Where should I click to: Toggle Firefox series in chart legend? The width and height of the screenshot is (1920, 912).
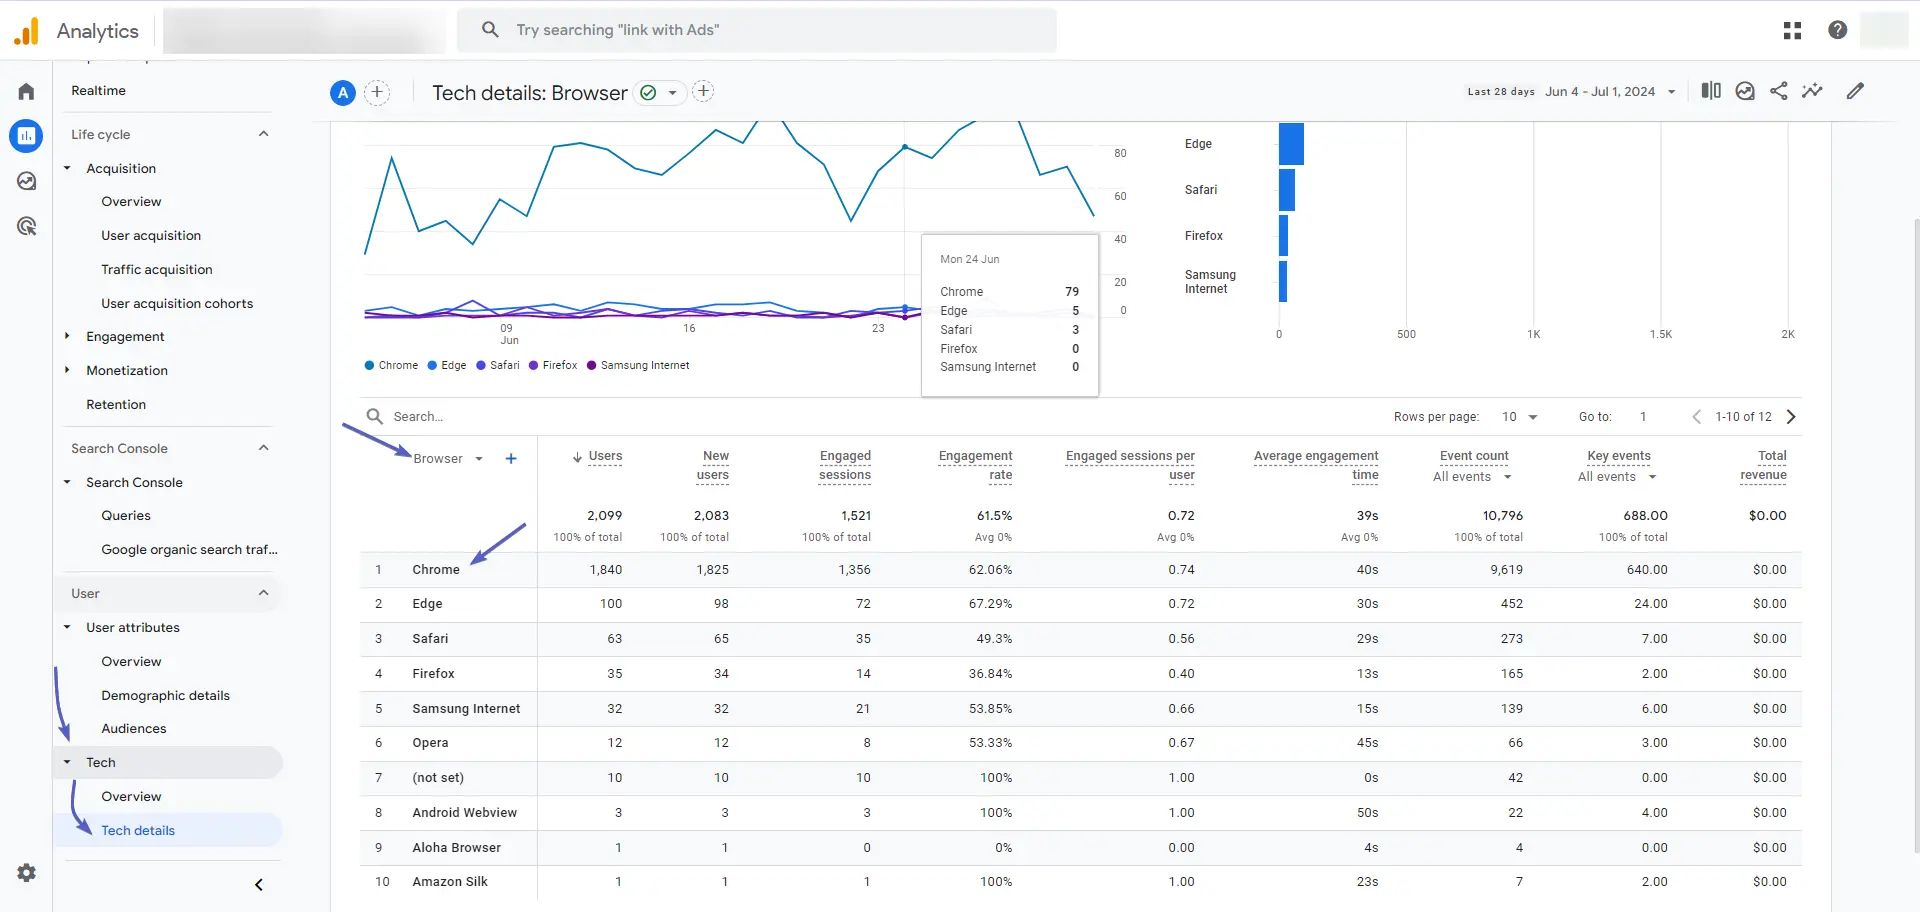[553, 365]
